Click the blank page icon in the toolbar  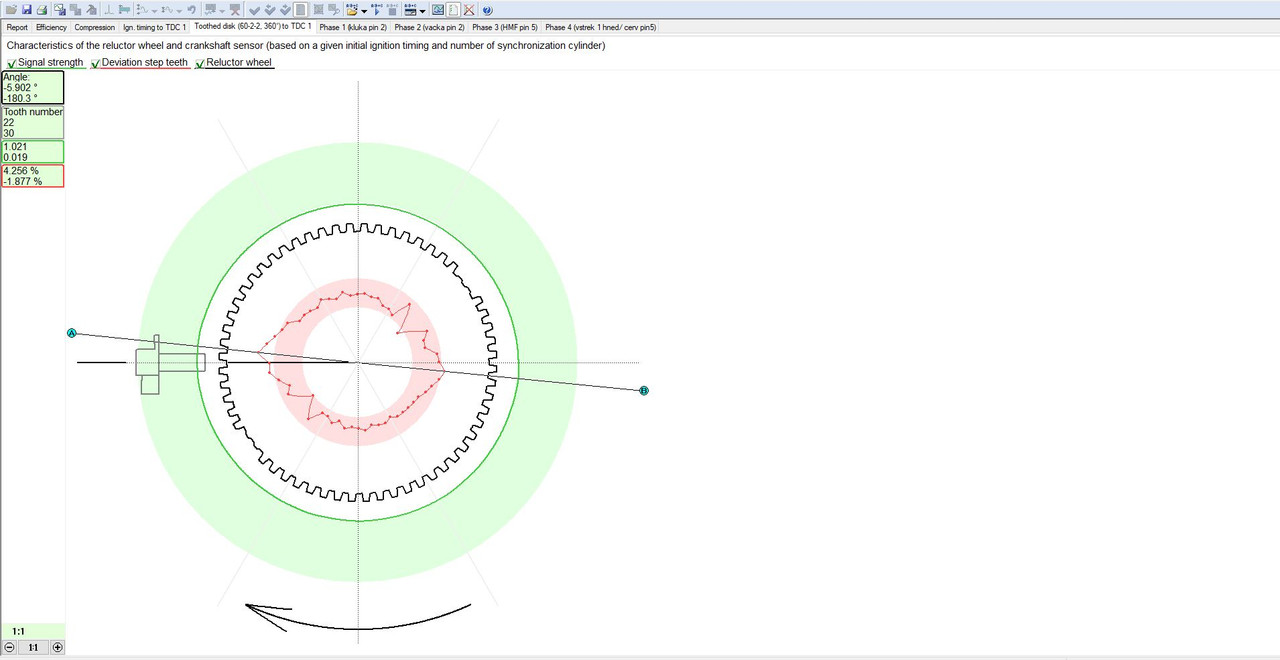pos(300,9)
